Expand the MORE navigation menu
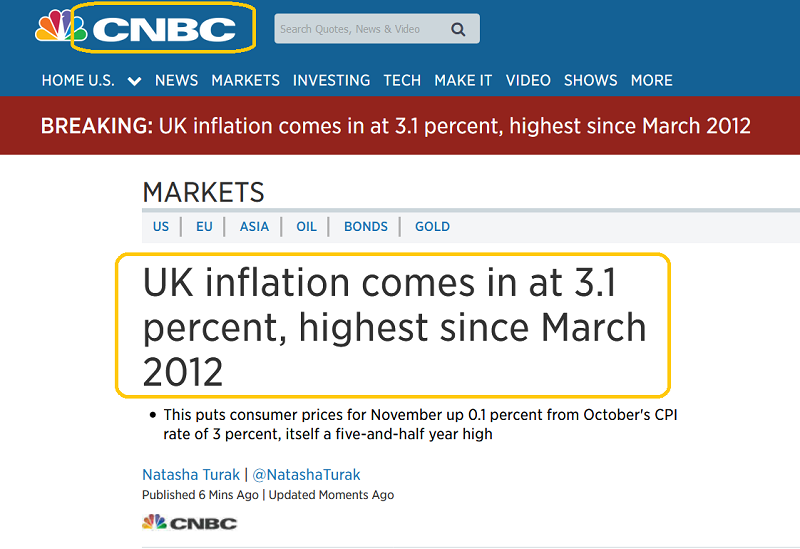This screenshot has height=549, width=800. click(651, 80)
